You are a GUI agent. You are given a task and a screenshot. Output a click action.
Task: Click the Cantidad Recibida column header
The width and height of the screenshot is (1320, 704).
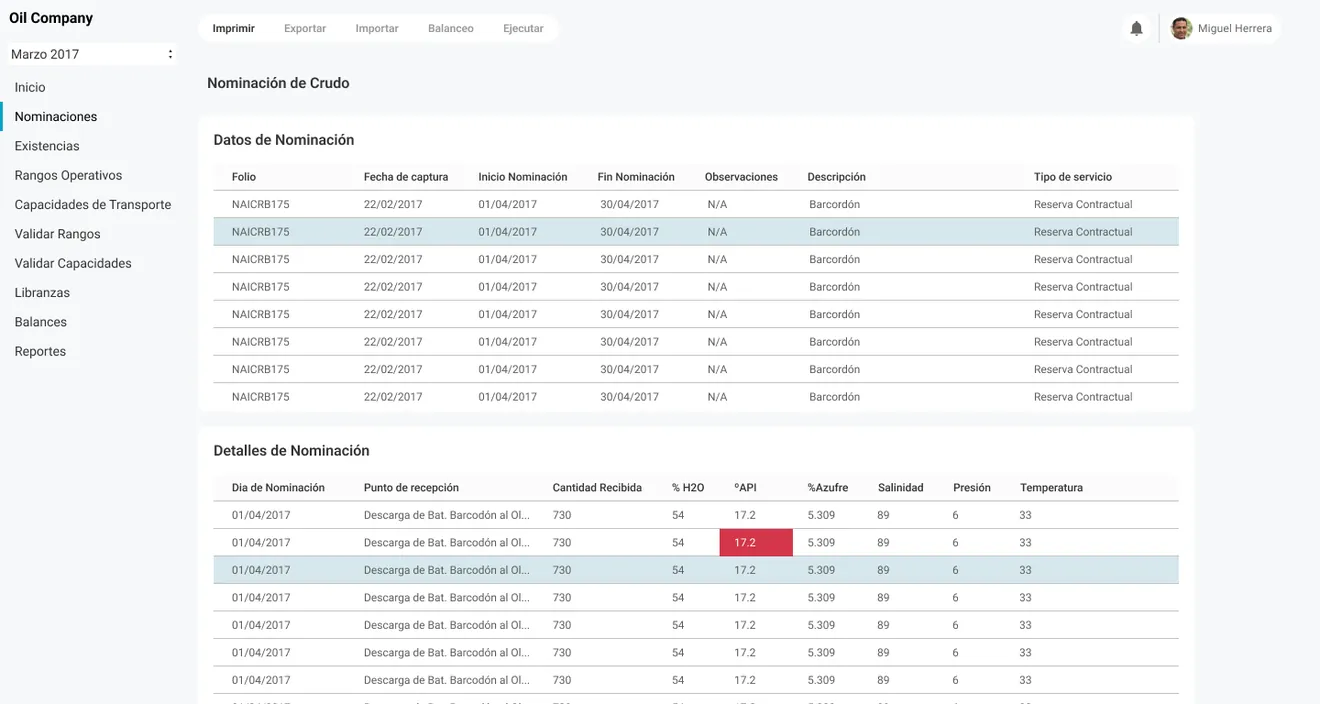597,488
